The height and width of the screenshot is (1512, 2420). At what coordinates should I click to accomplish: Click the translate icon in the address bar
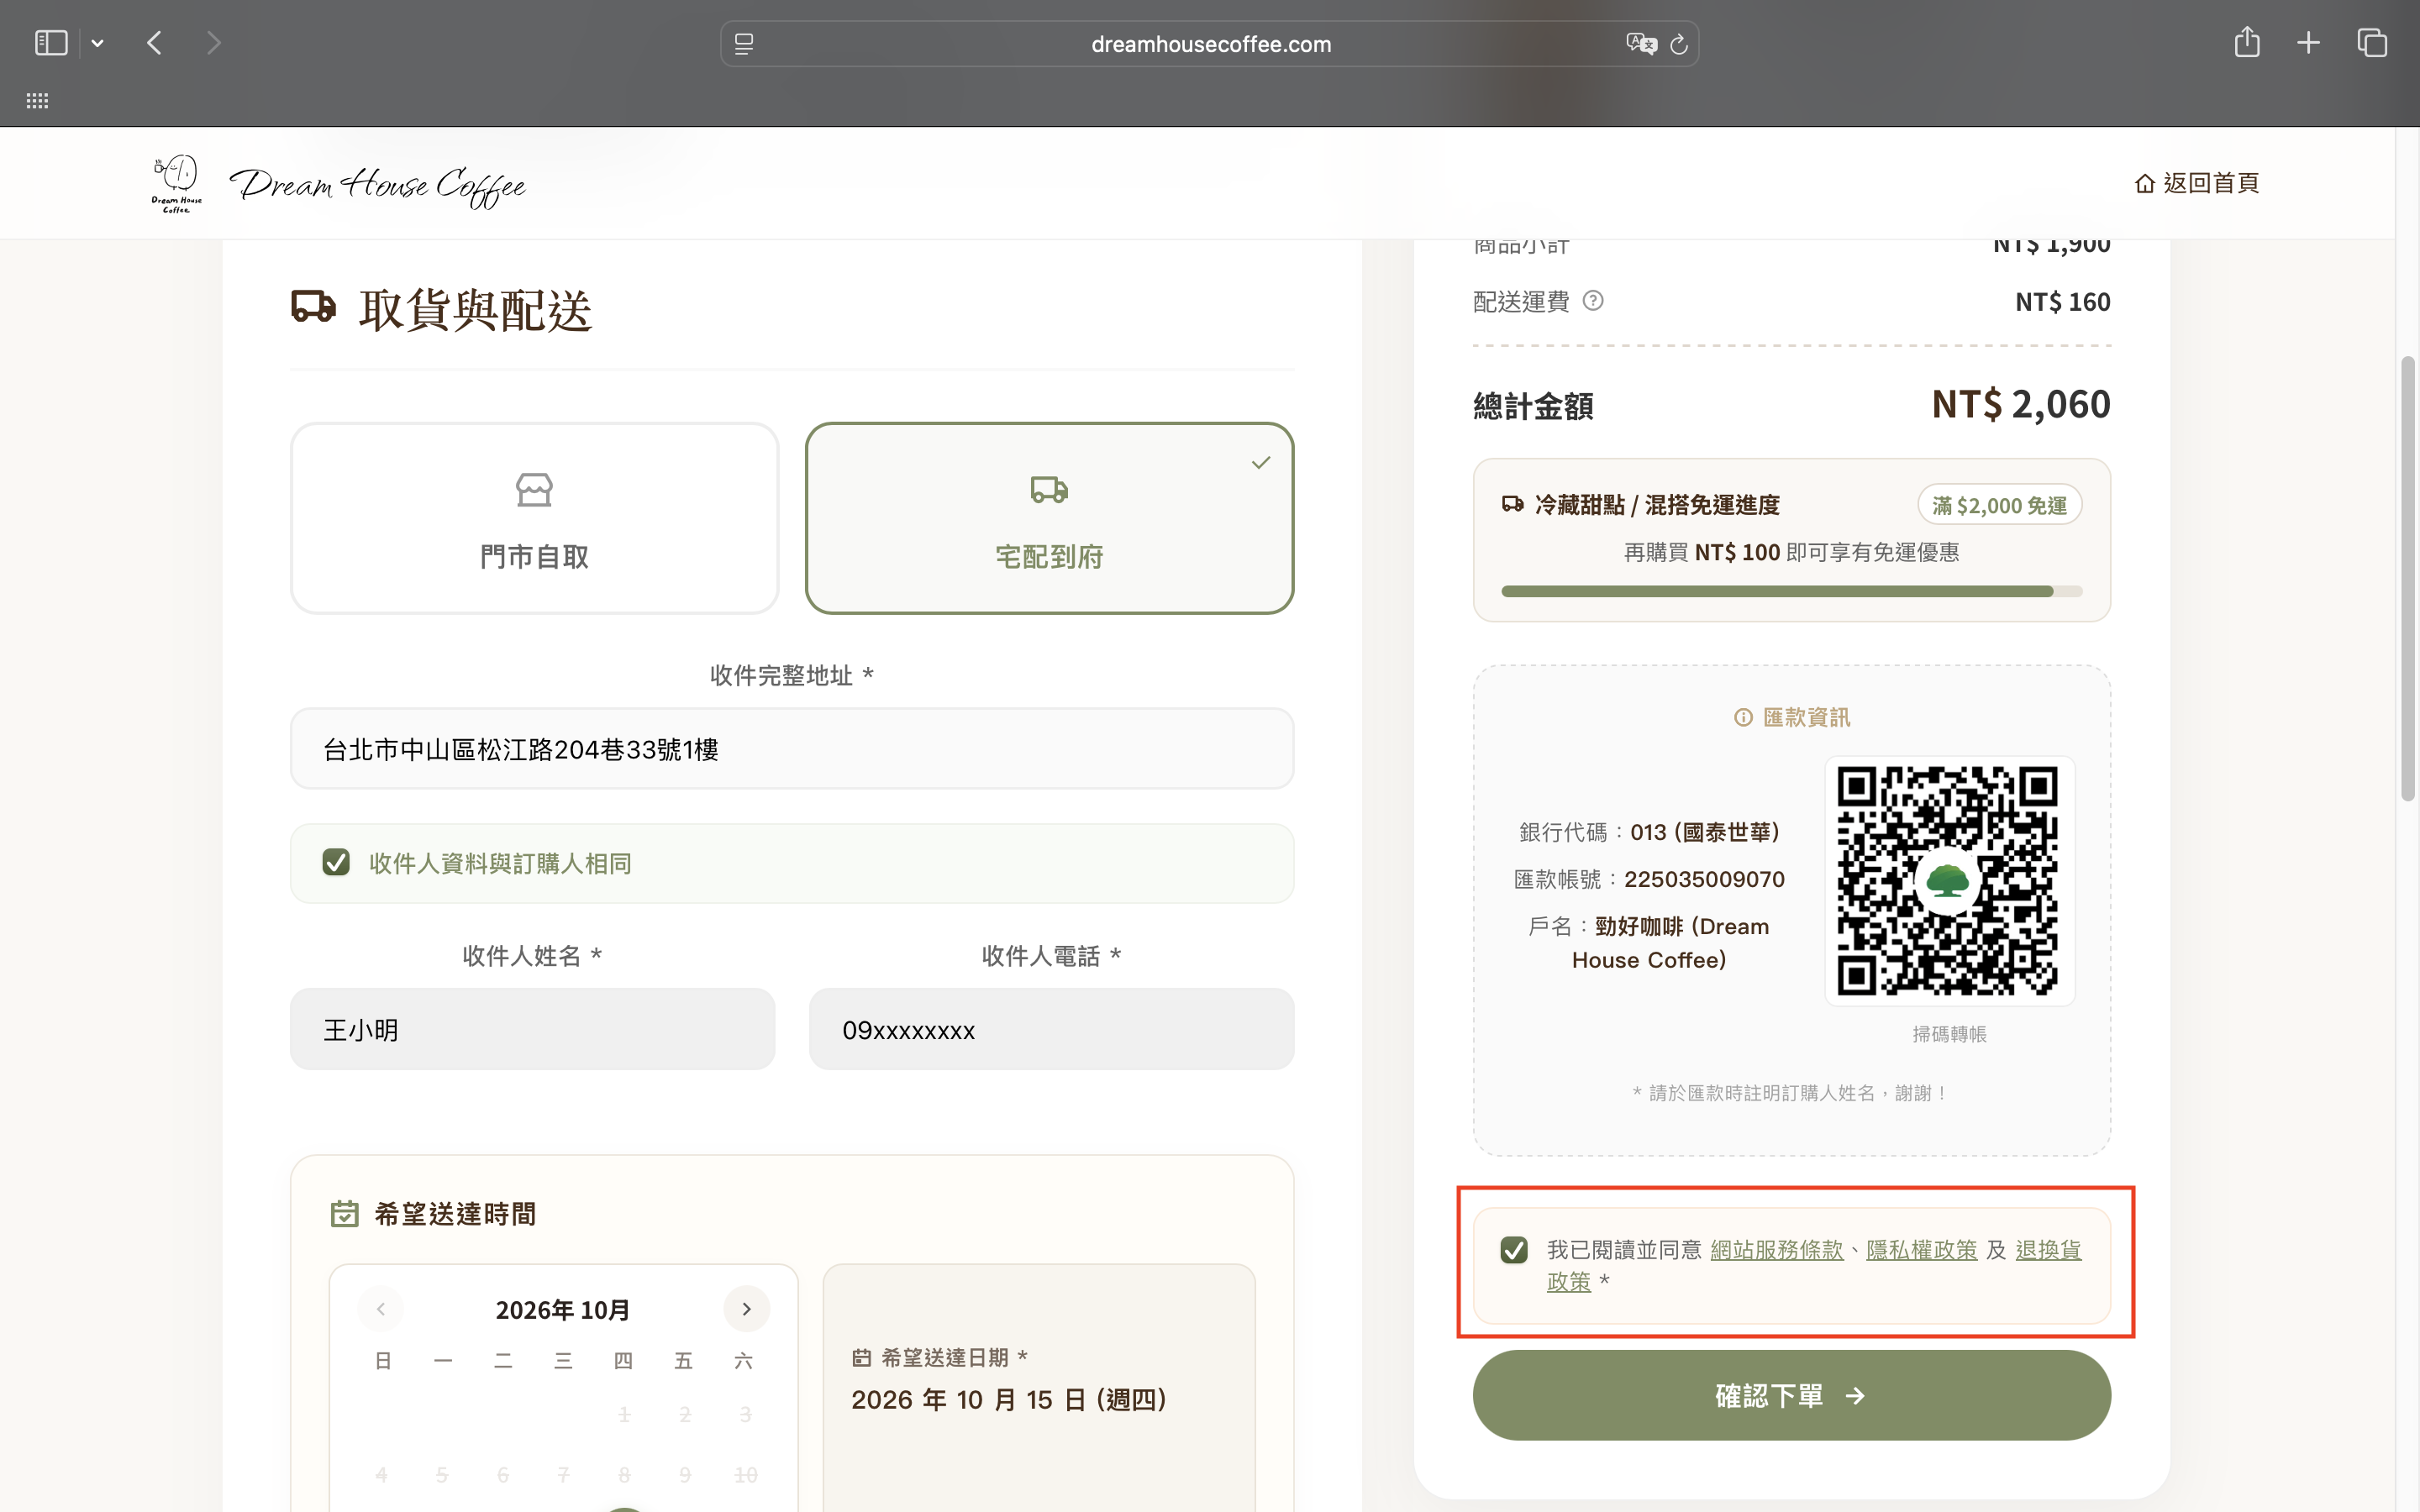1640,44
